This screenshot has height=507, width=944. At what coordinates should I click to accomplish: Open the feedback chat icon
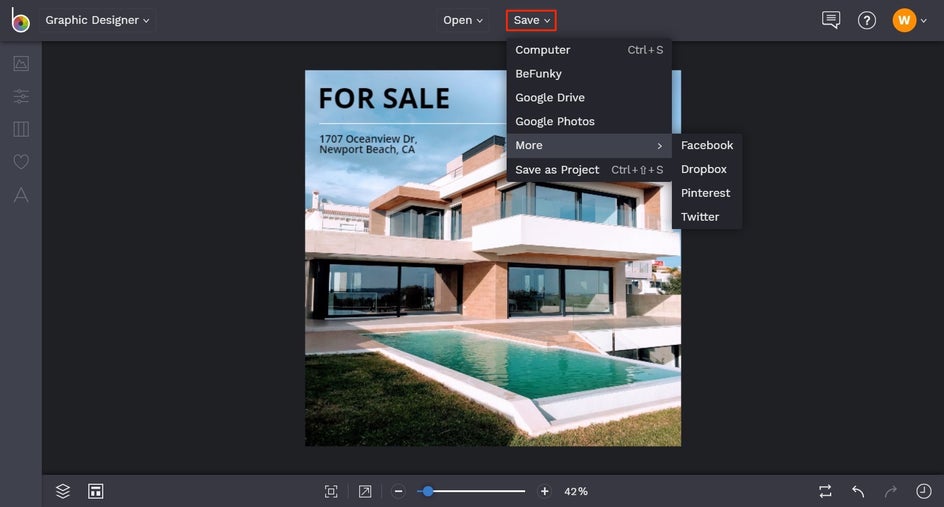click(x=831, y=20)
